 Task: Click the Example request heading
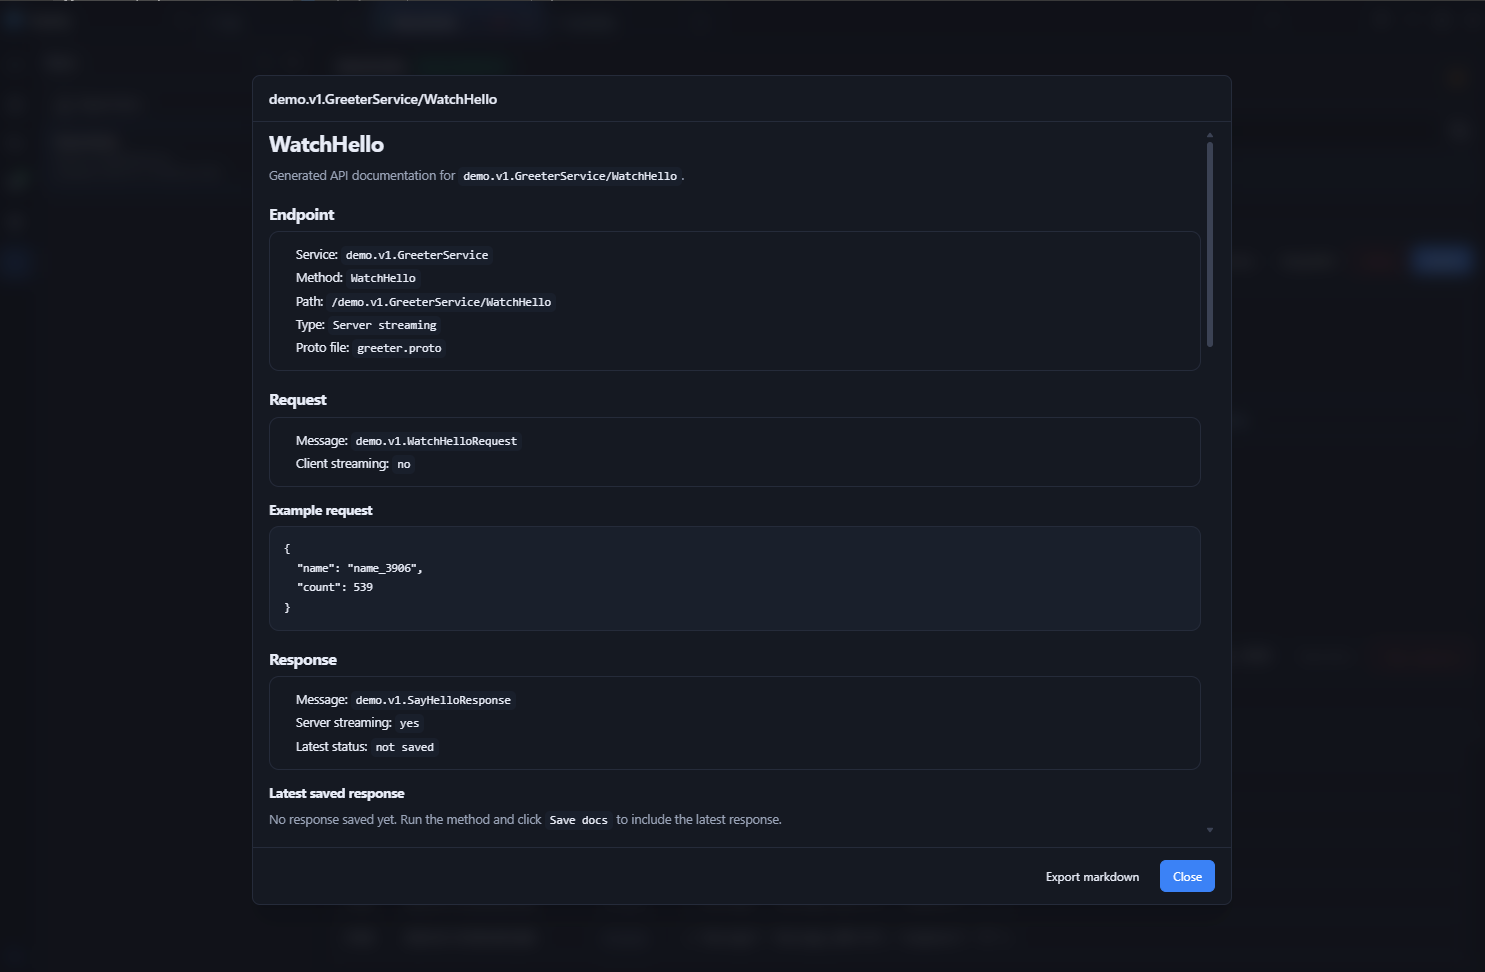coord(320,510)
